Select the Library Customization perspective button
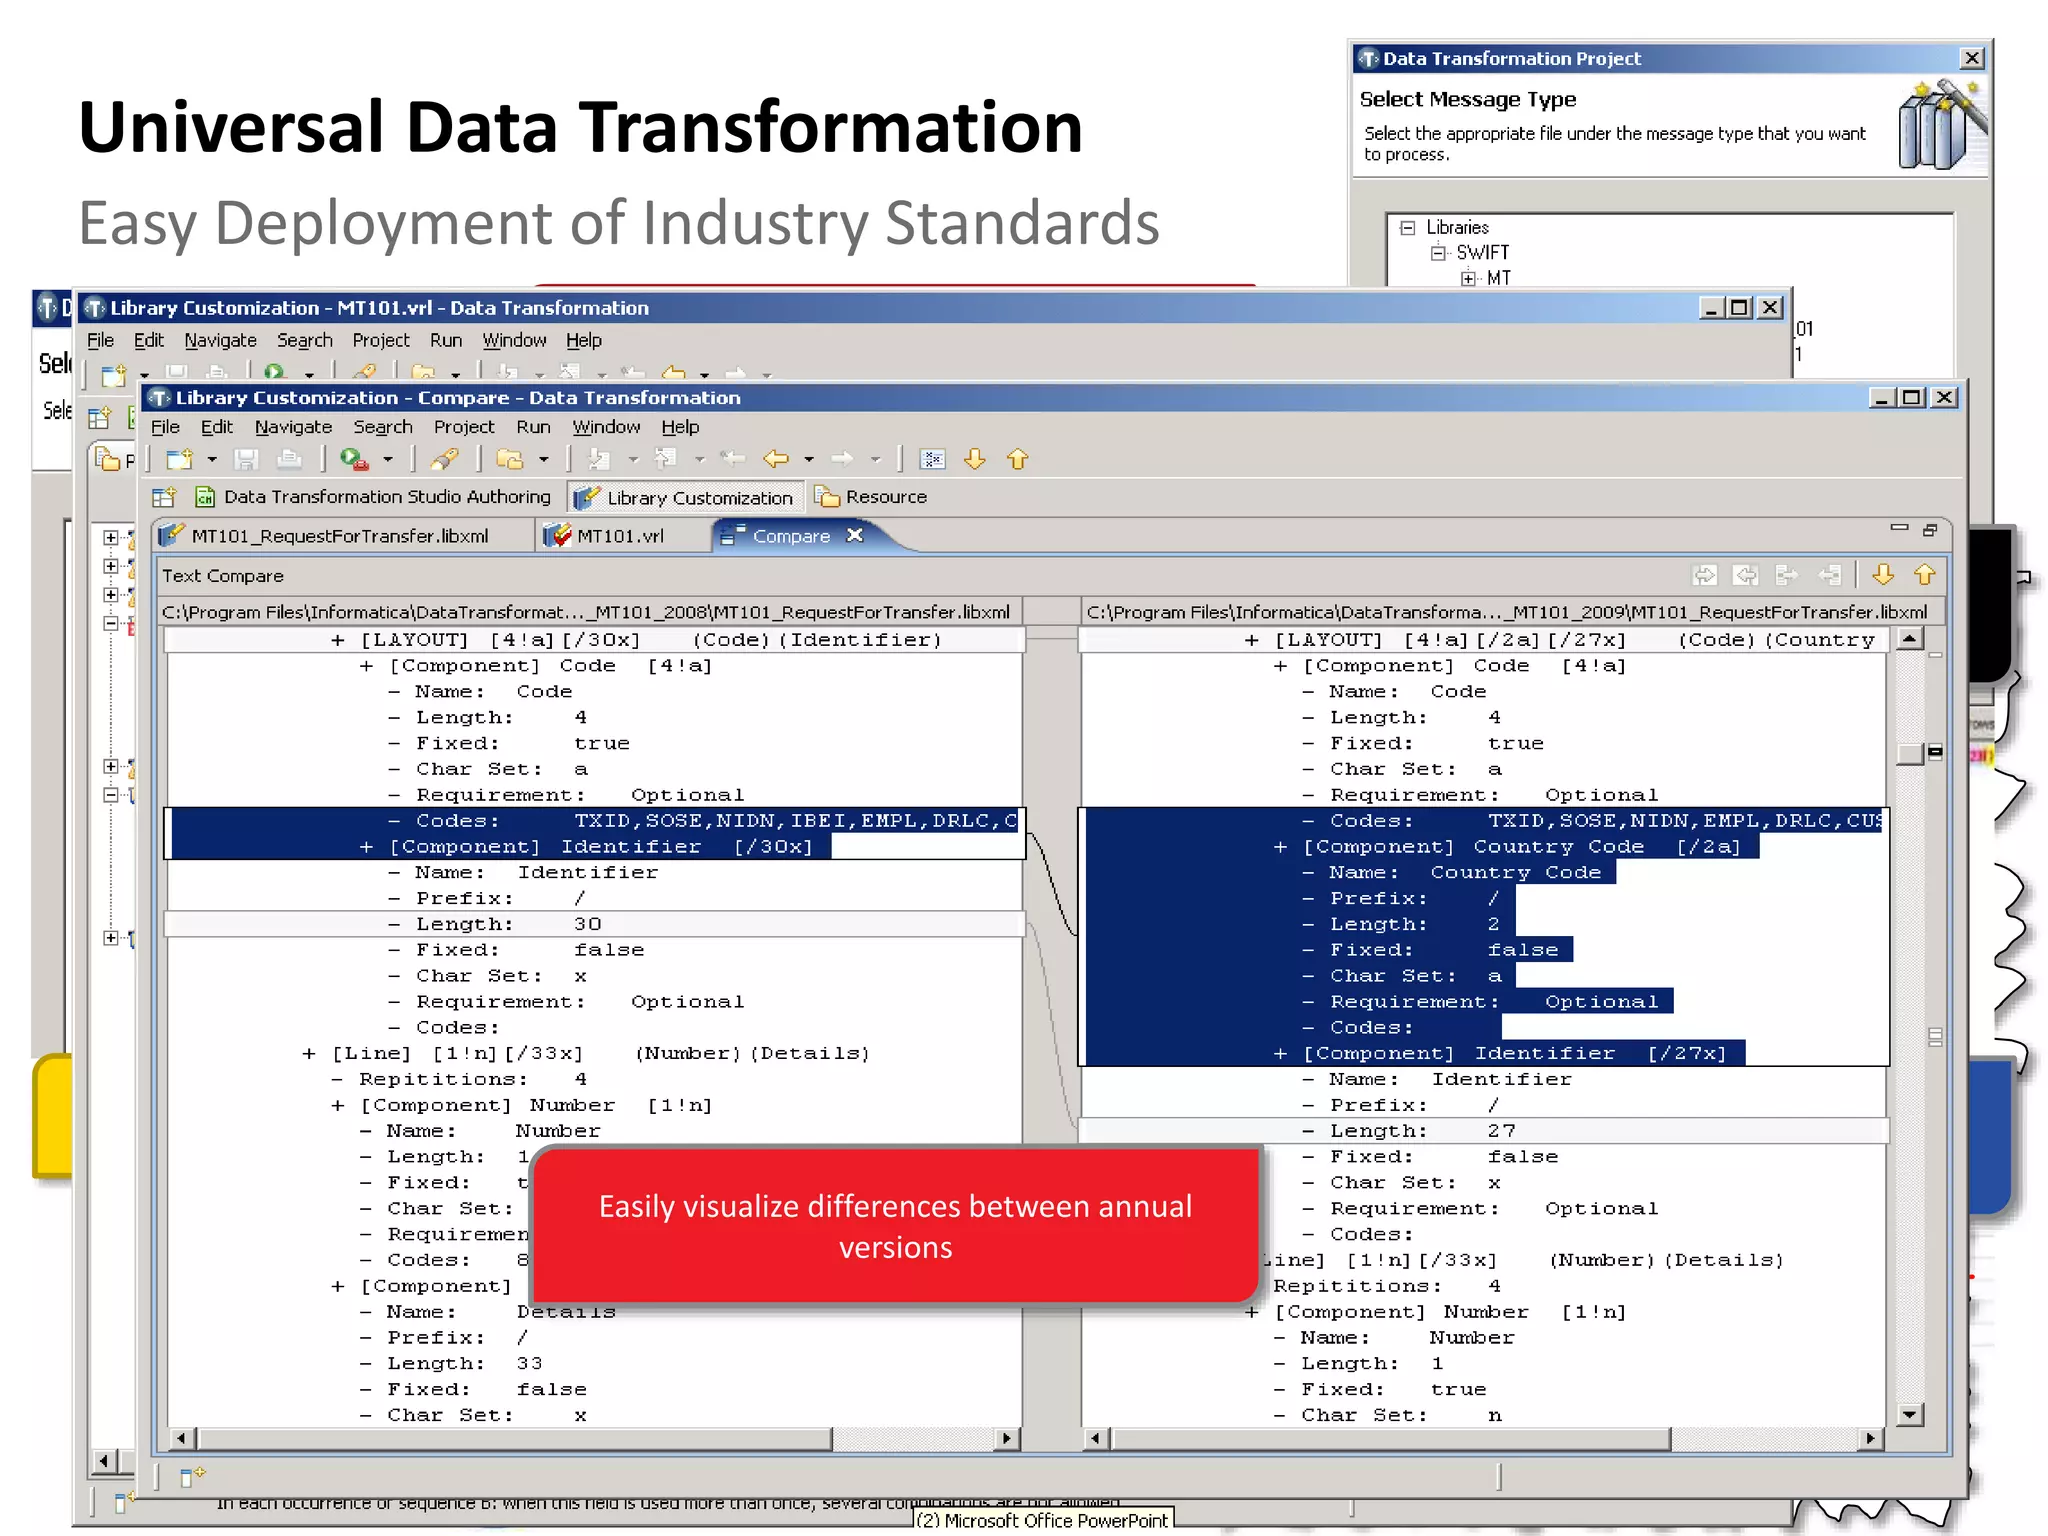 686,497
